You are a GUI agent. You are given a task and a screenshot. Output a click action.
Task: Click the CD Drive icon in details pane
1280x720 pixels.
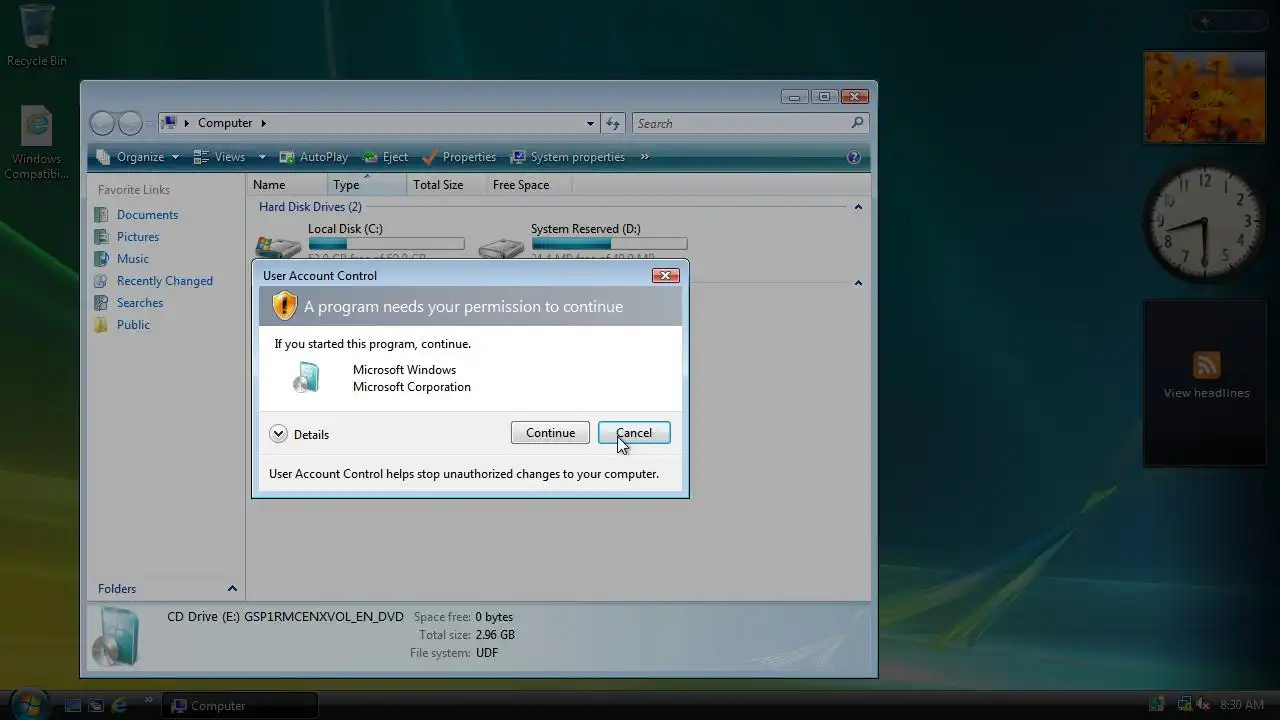tap(116, 636)
